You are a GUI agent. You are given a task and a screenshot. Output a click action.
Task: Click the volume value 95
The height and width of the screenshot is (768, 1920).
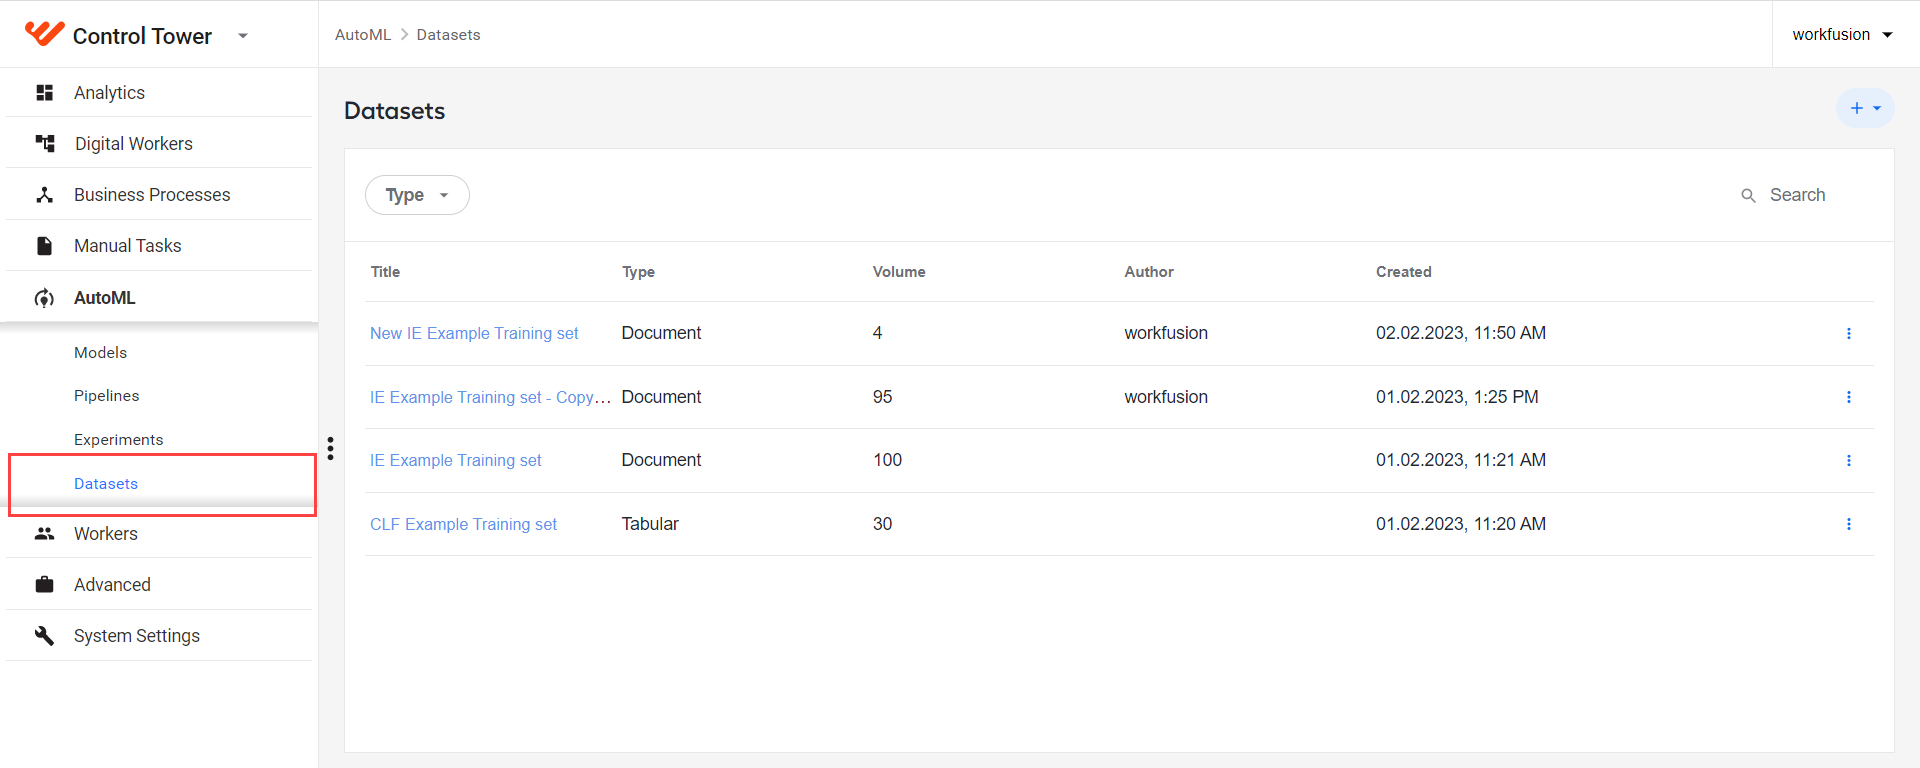point(882,397)
